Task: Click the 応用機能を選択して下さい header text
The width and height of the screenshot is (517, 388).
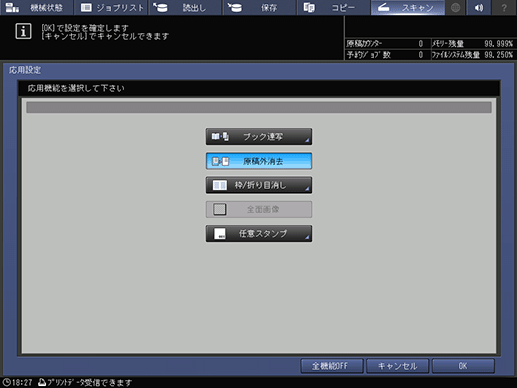Action: tap(76, 88)
